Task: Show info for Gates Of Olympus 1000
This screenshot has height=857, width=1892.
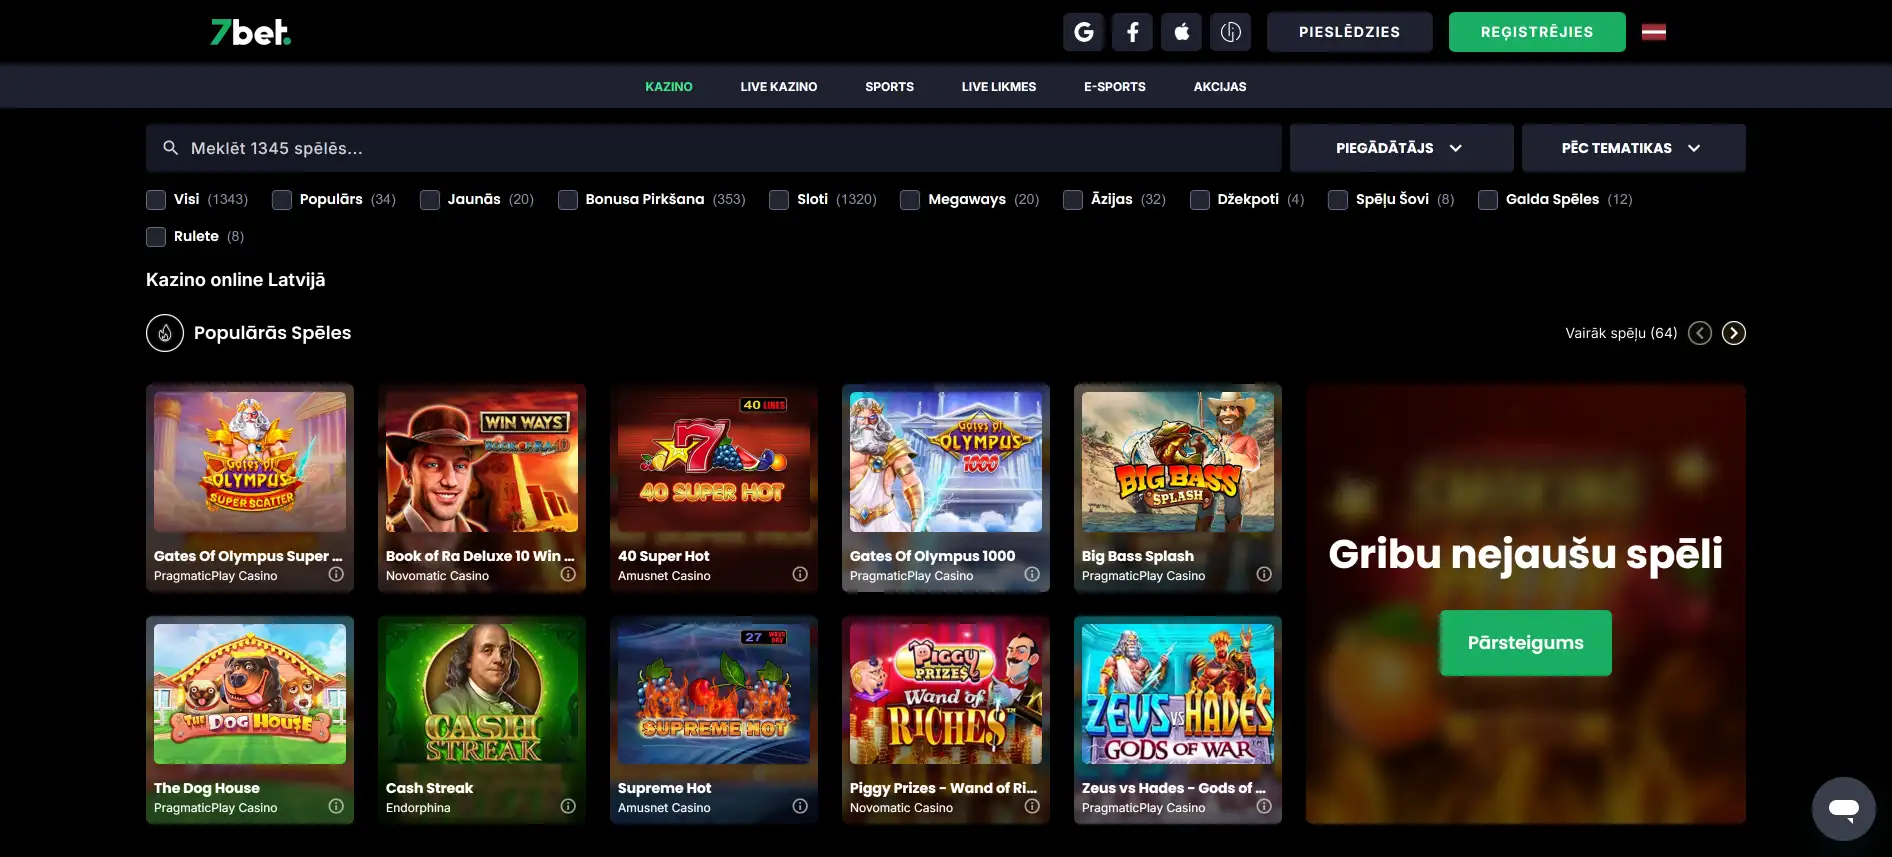Action: pos(1032,574)
